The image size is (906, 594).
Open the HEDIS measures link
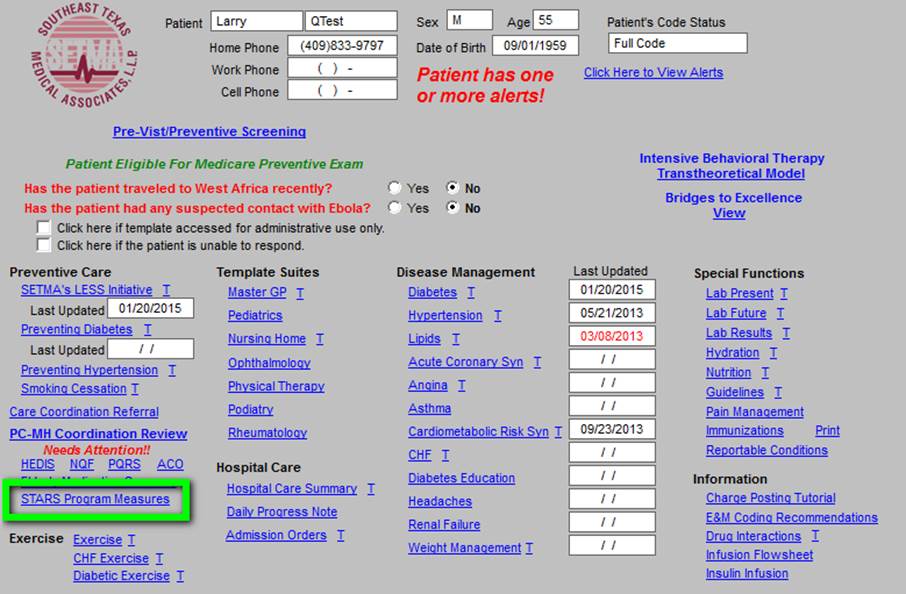[x=38, y=465]
